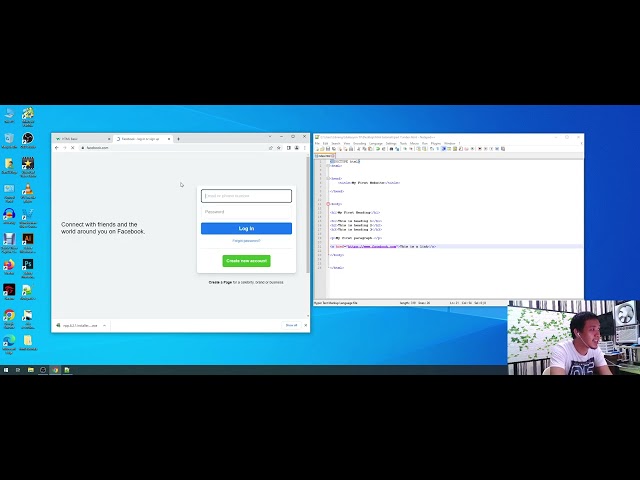This screenshot has width=640, height=480.
Task: Close the Chrome downloads bar
Action: (x=306, y=325)
